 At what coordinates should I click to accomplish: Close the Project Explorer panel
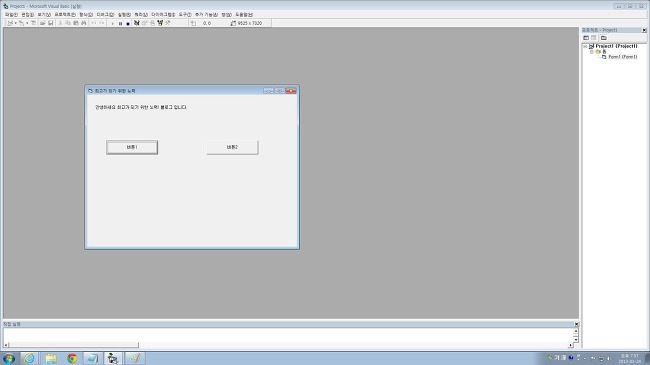click(x=644, y=30)
